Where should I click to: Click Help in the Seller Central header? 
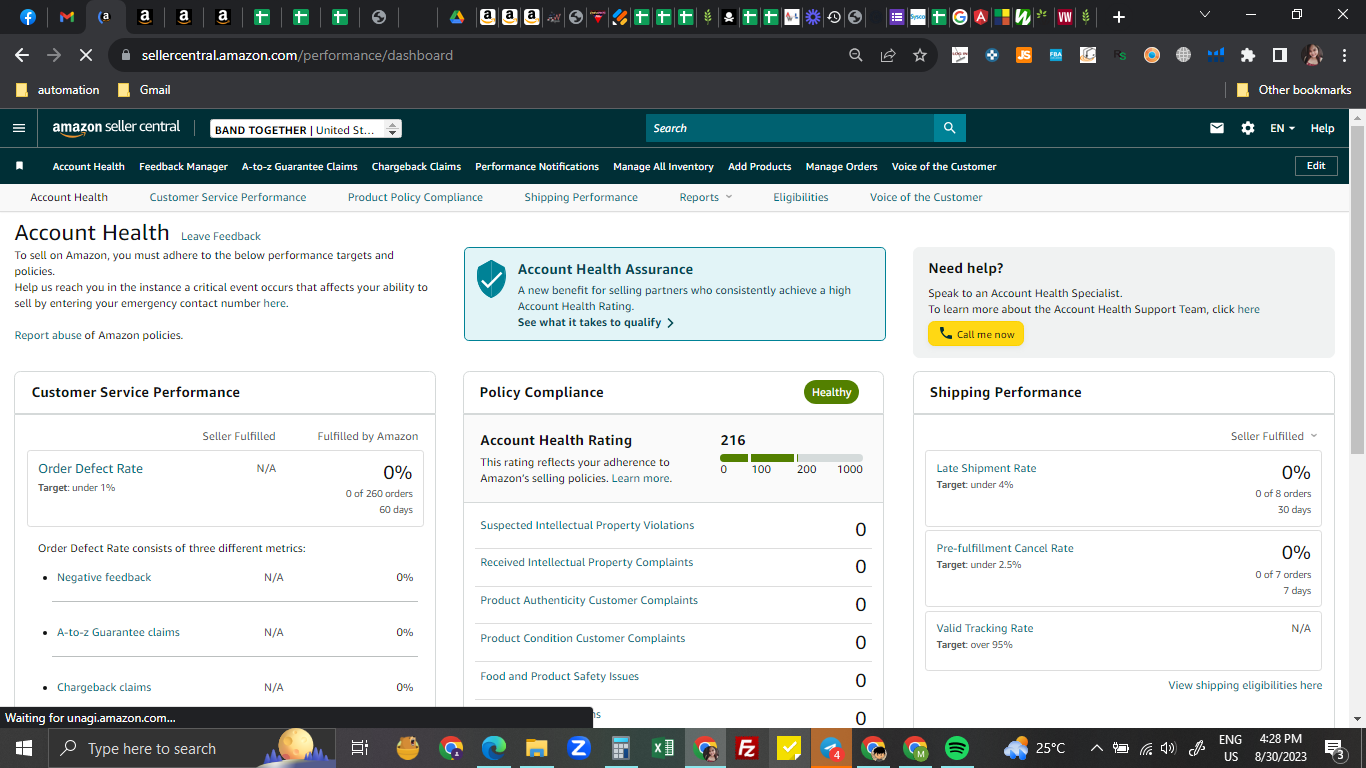coord(1322,128)
